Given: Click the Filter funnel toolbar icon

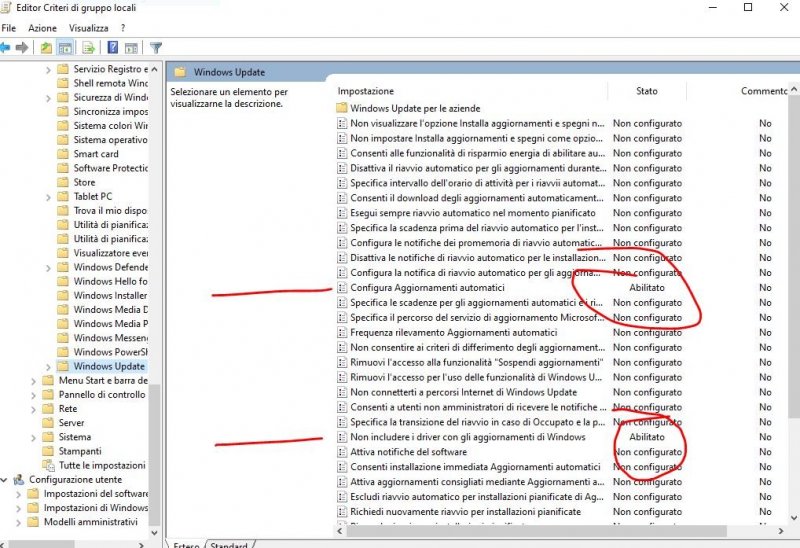Looking at the screenshot, I should point(156,48).
